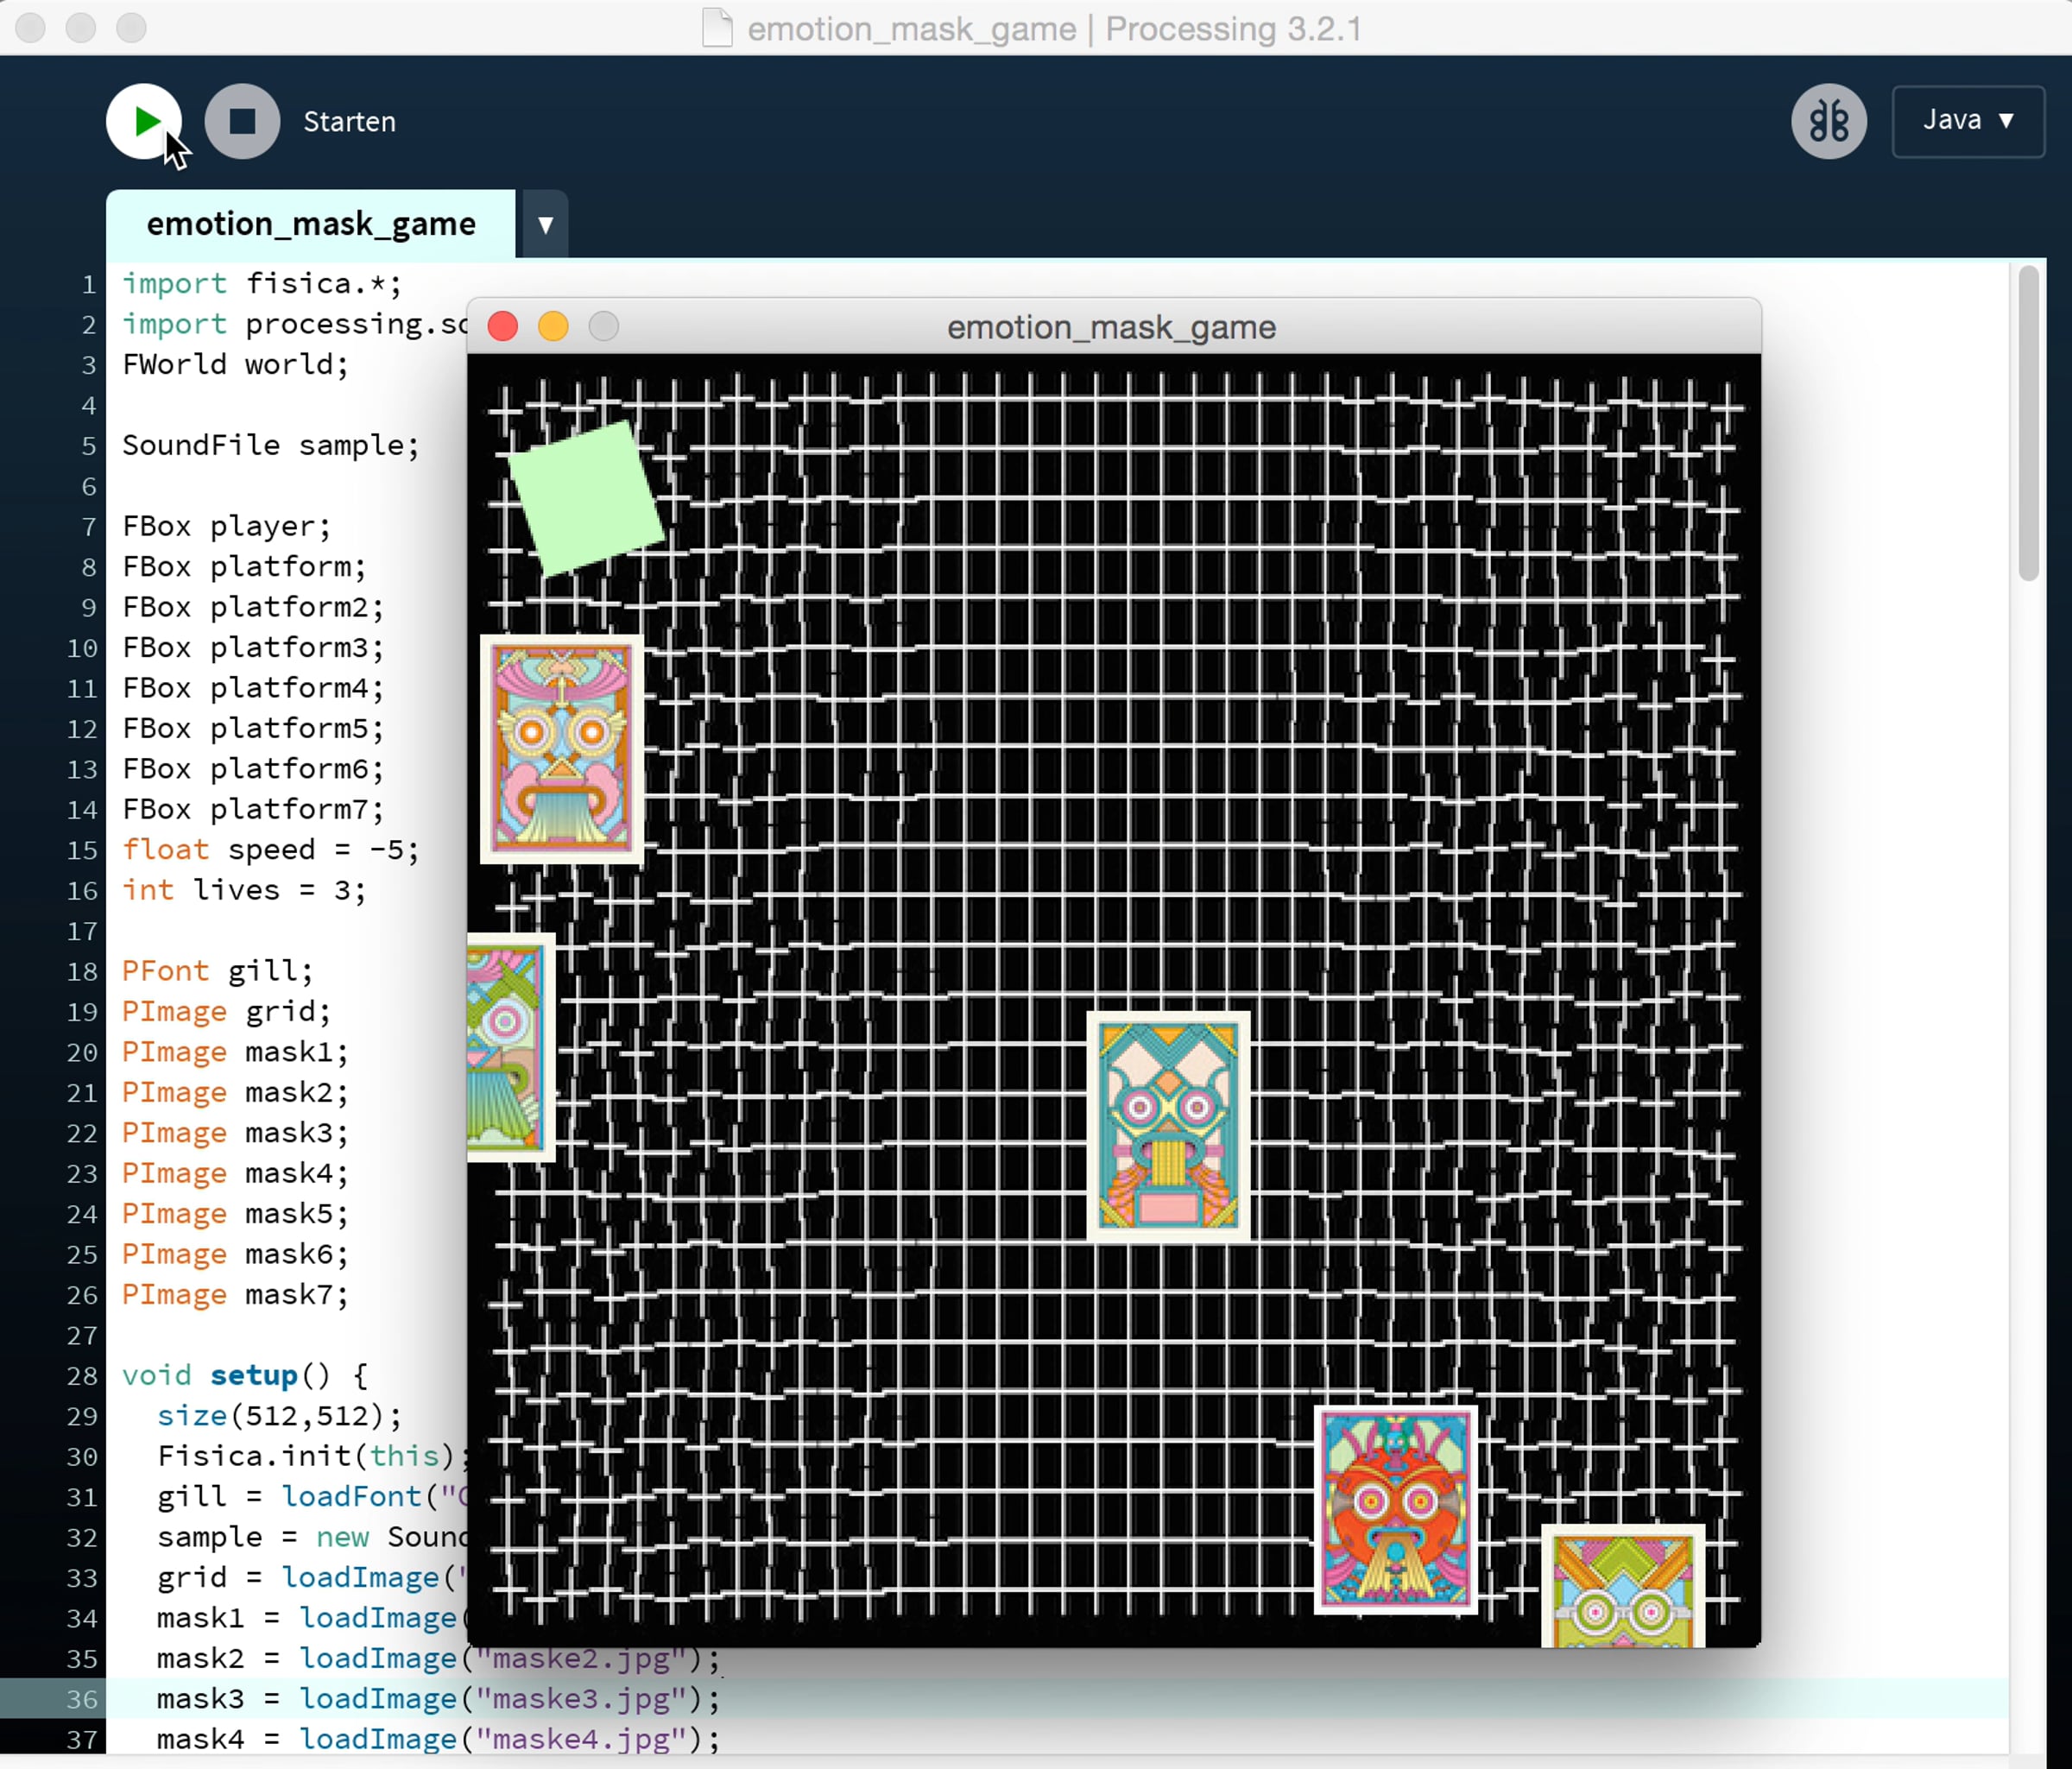This screenshot has width=2072, height=1769.
Task: Toggle the debugger butterfly icon
Action: click(1828, 121)
